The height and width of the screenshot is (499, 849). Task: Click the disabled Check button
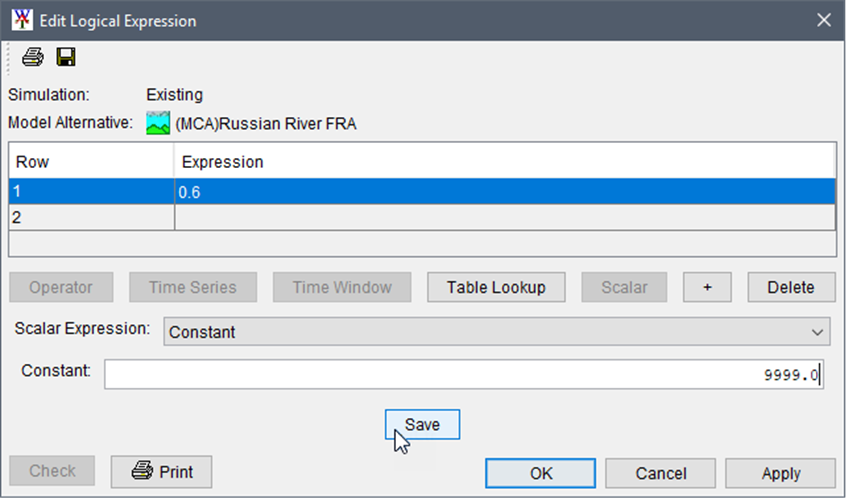tap(52, 471)
